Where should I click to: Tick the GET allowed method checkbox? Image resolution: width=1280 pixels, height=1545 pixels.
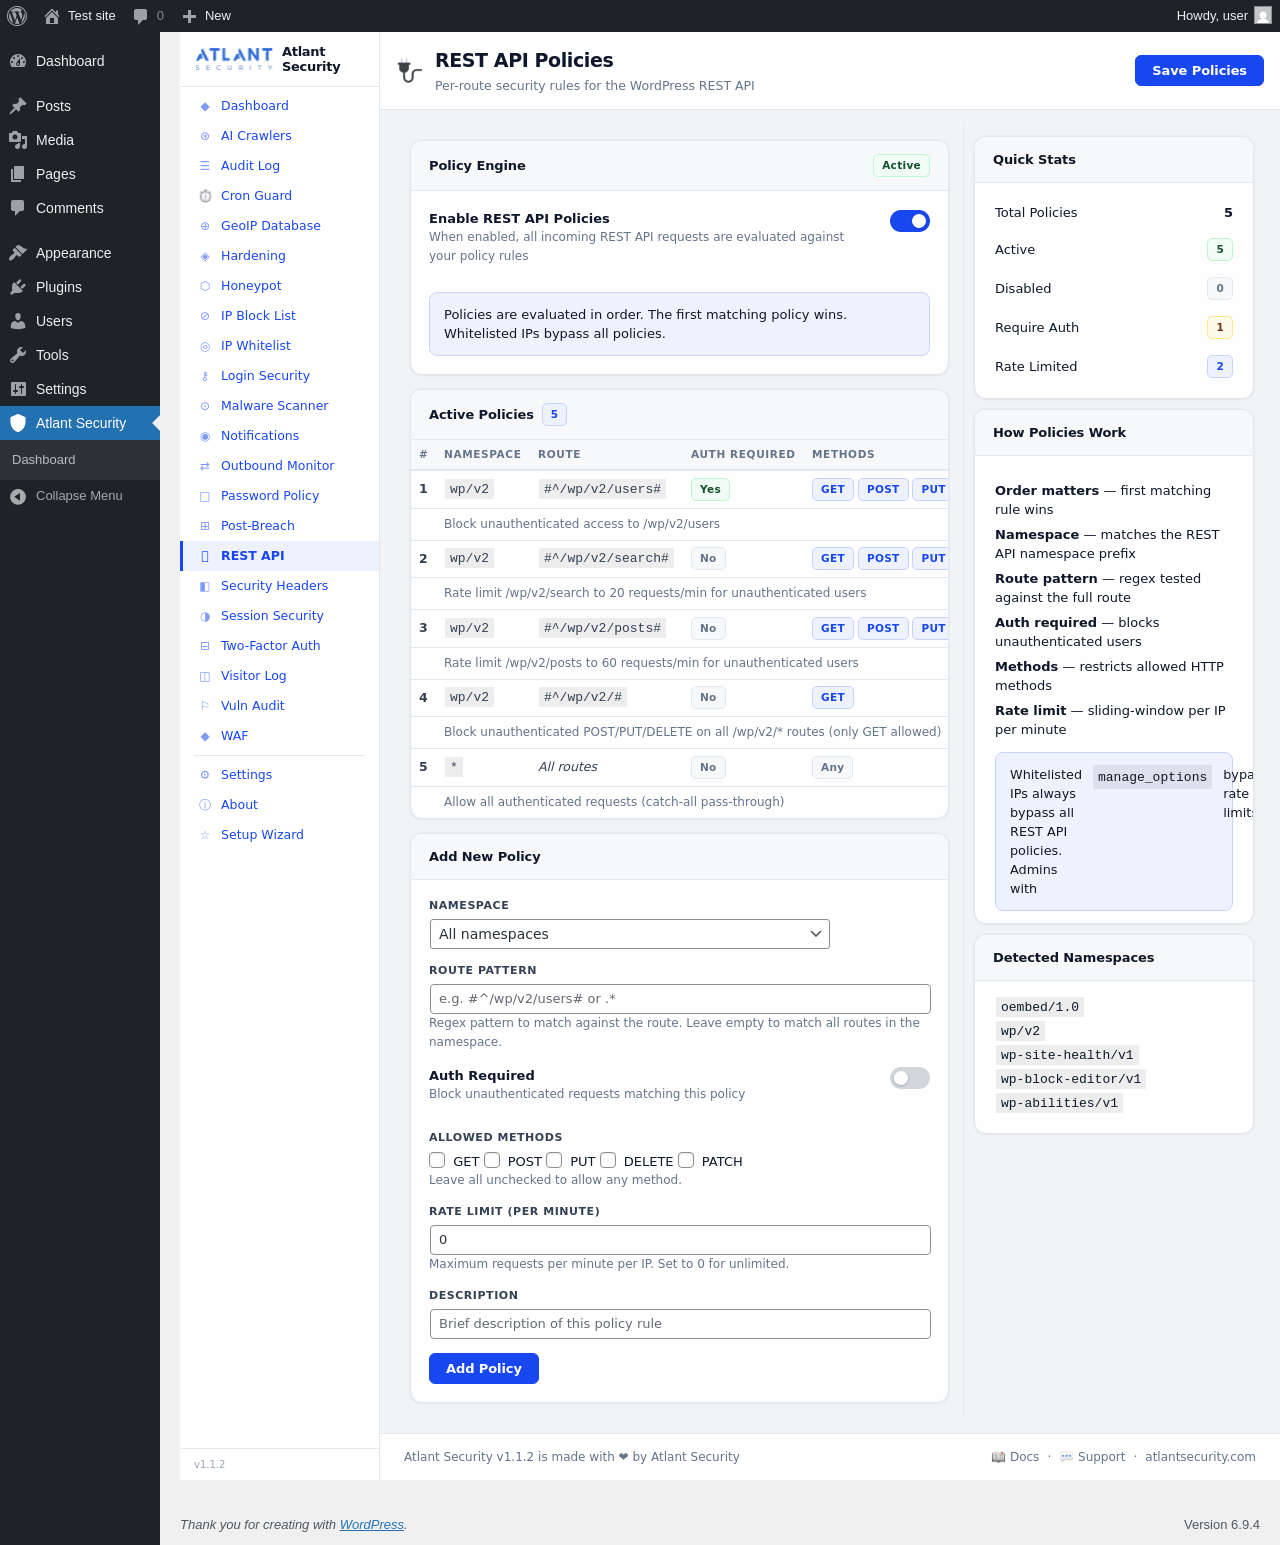click(x=437, y=1160)
